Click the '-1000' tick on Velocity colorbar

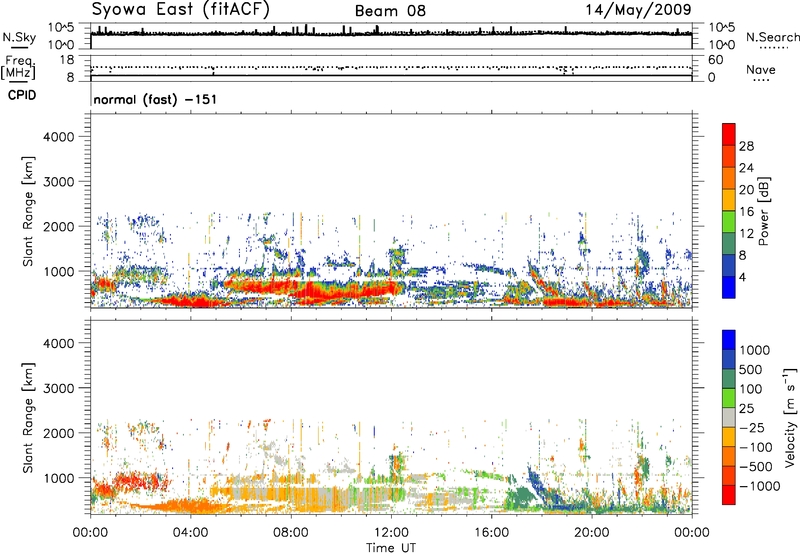[759, 486]
